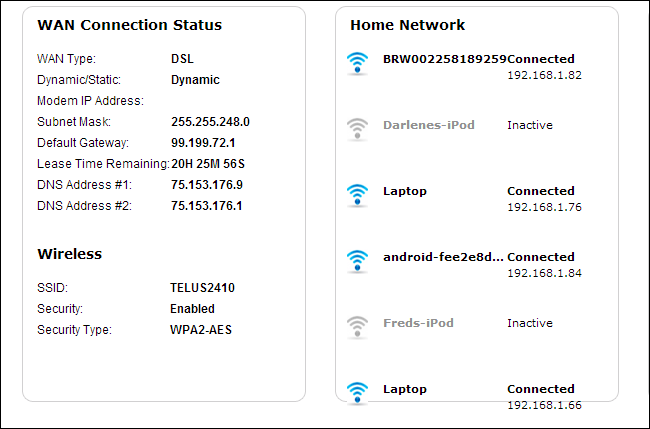650x429 pixels.
Task: Open the android-fee2e8d device entry
Action: (443, 257)
